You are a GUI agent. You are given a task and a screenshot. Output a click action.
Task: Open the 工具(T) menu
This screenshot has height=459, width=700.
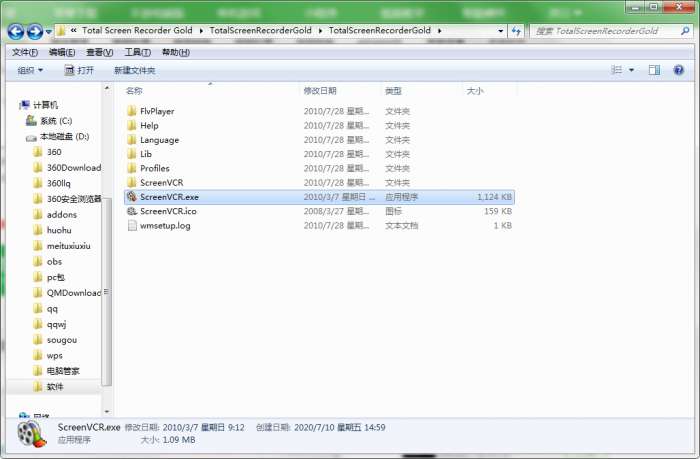coord(137,52)
